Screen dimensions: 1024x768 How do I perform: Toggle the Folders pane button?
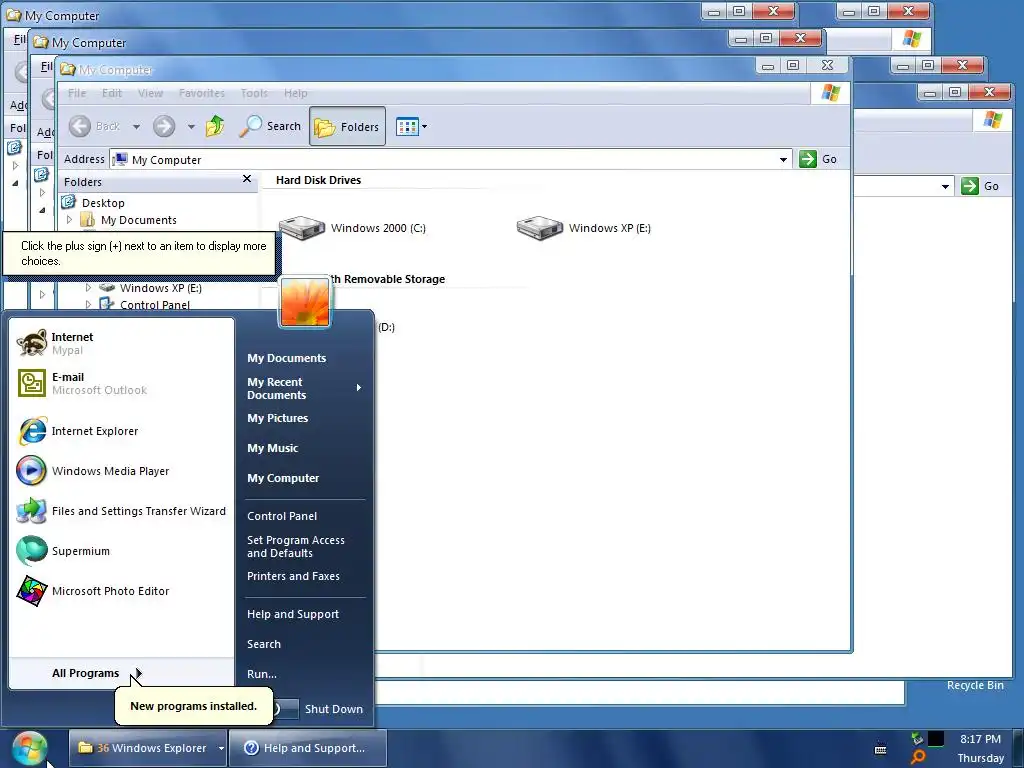[x=347, y=127]
